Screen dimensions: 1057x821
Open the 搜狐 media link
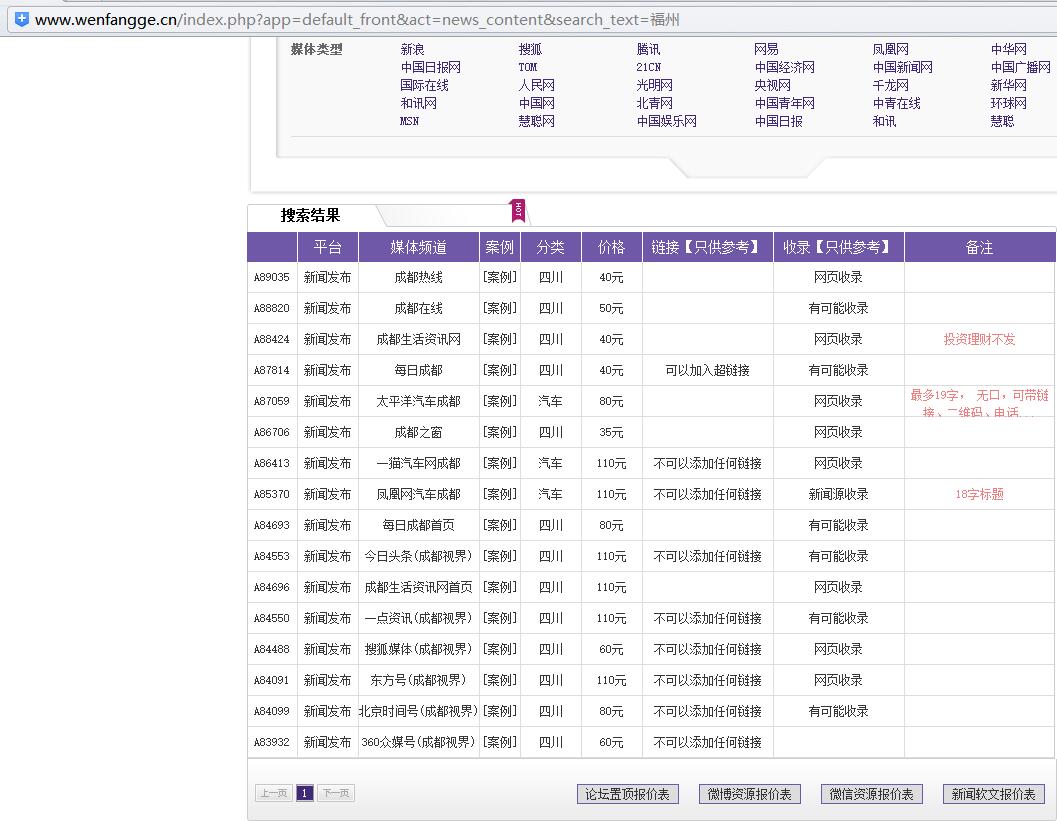pyautogui.click(x=530, y=49)
